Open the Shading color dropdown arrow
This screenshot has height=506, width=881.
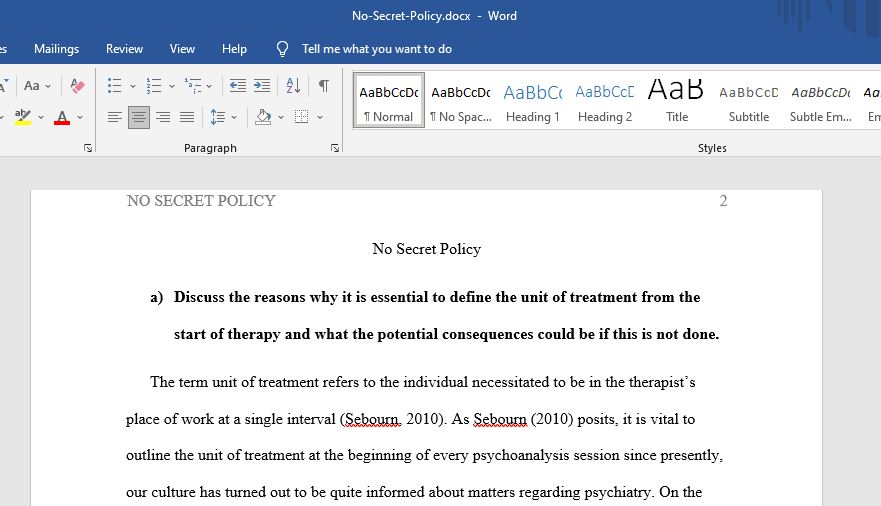281,117
